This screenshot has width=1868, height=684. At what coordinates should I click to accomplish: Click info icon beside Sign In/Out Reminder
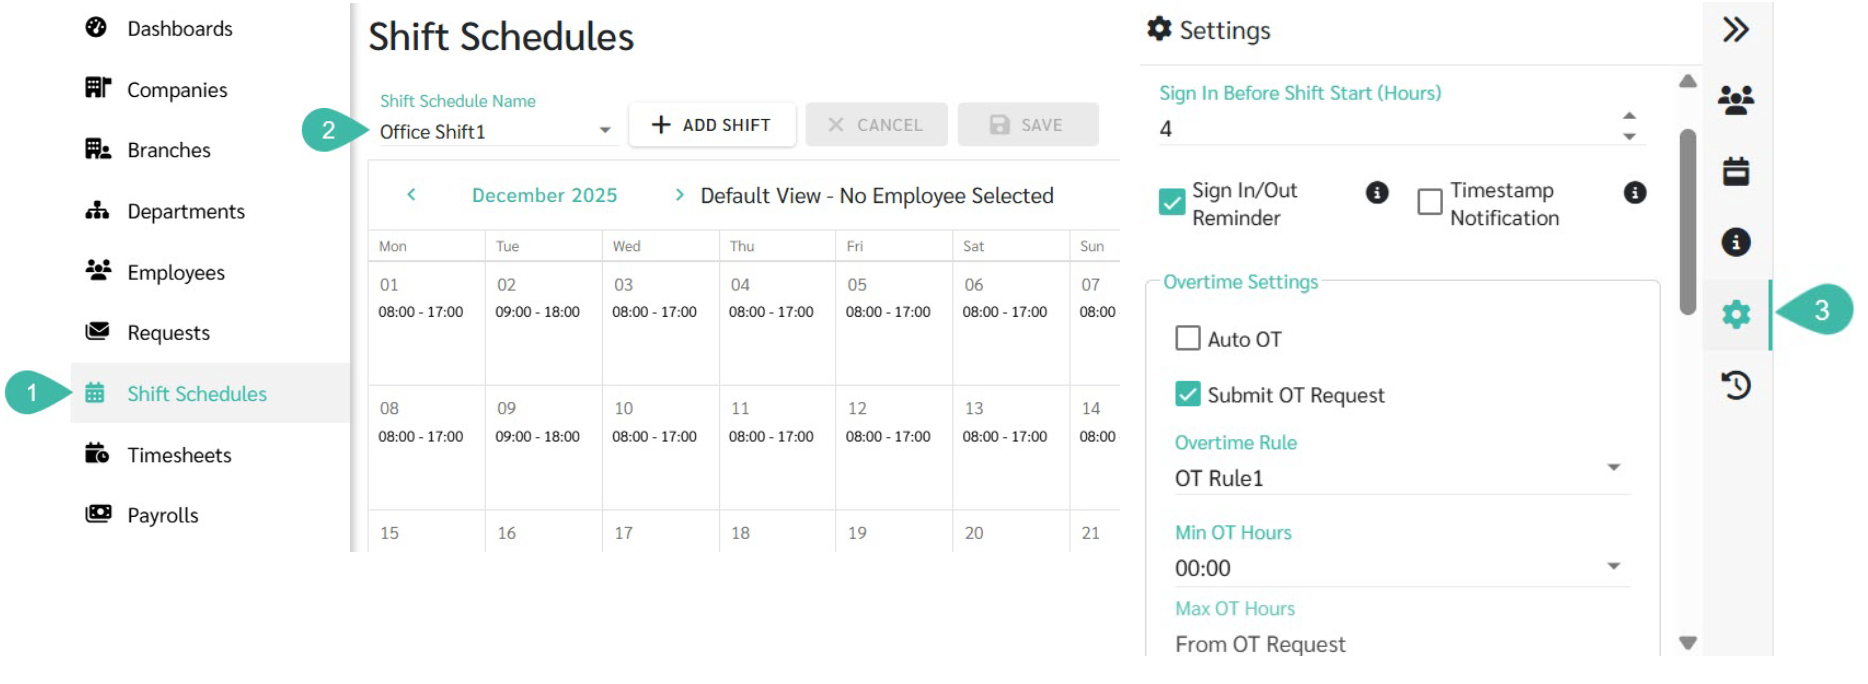point(1377,193)
